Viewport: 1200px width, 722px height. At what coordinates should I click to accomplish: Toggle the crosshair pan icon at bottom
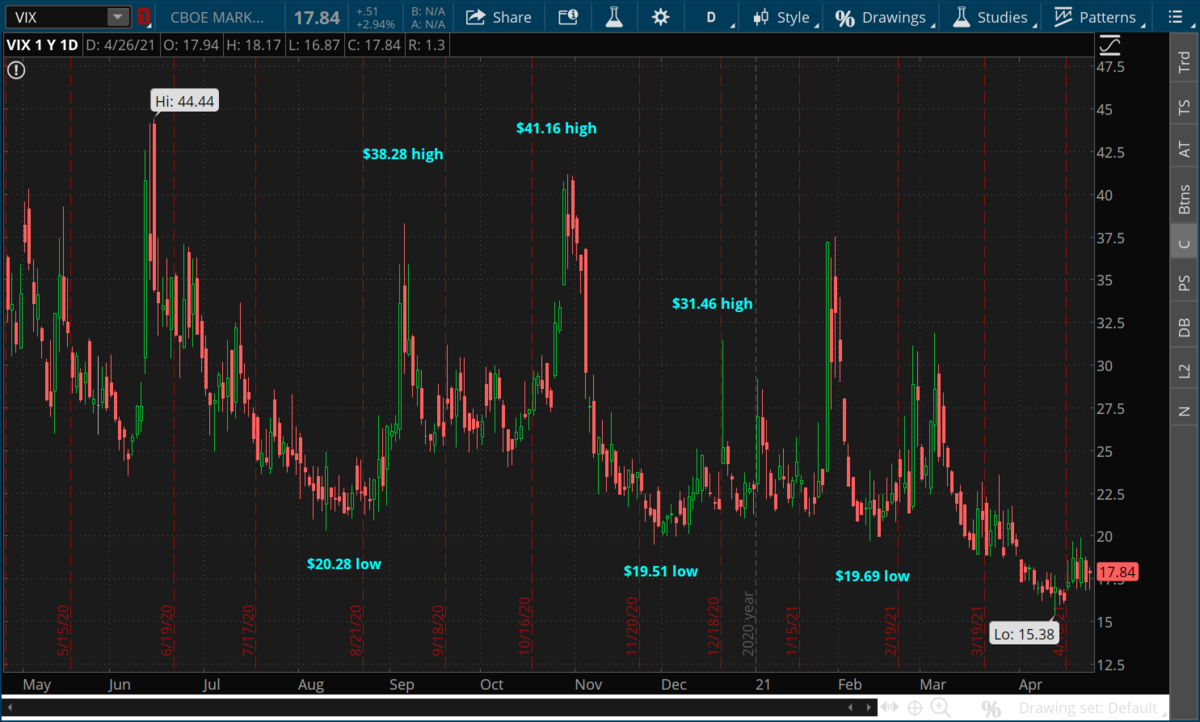tap(915, 708)
